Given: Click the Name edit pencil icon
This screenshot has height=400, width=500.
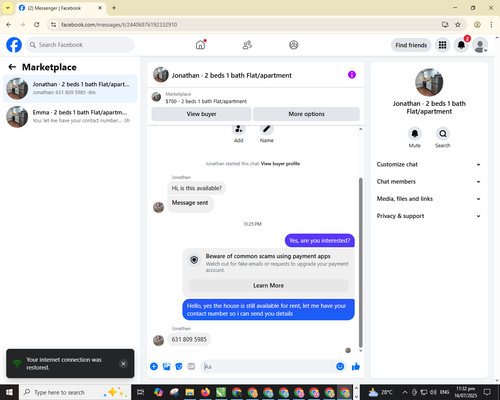Looking at the screenshot, I should coord(267,129).
